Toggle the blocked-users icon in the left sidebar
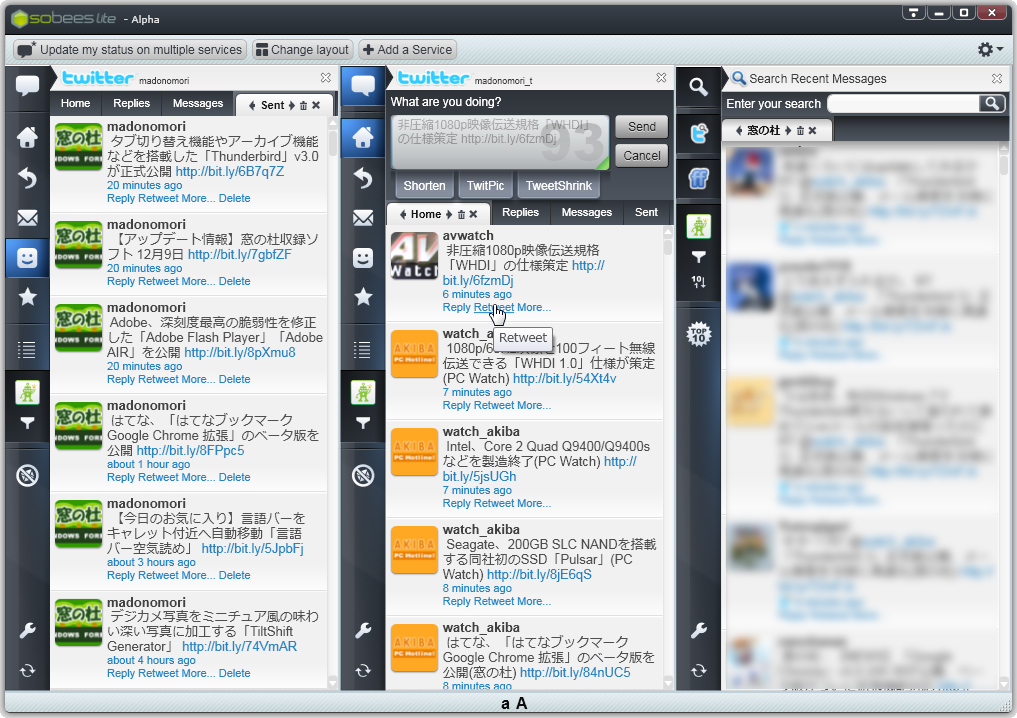 pos(27,476)
